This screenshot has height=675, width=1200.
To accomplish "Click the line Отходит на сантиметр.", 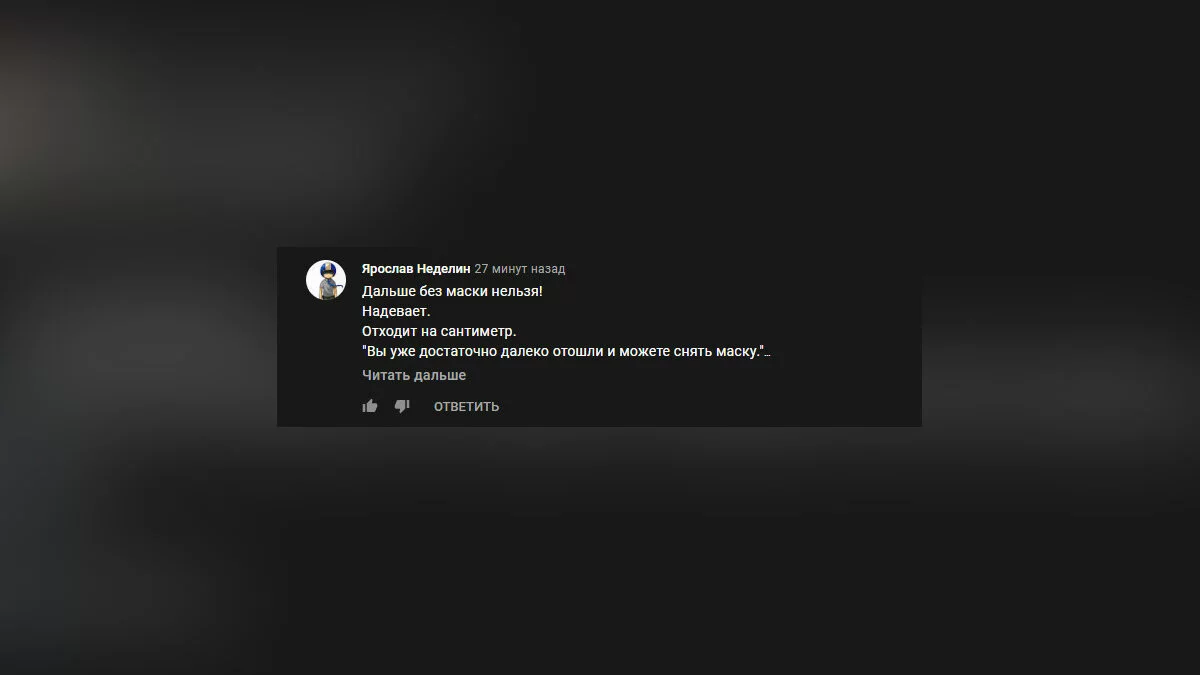I will (439, 331).
